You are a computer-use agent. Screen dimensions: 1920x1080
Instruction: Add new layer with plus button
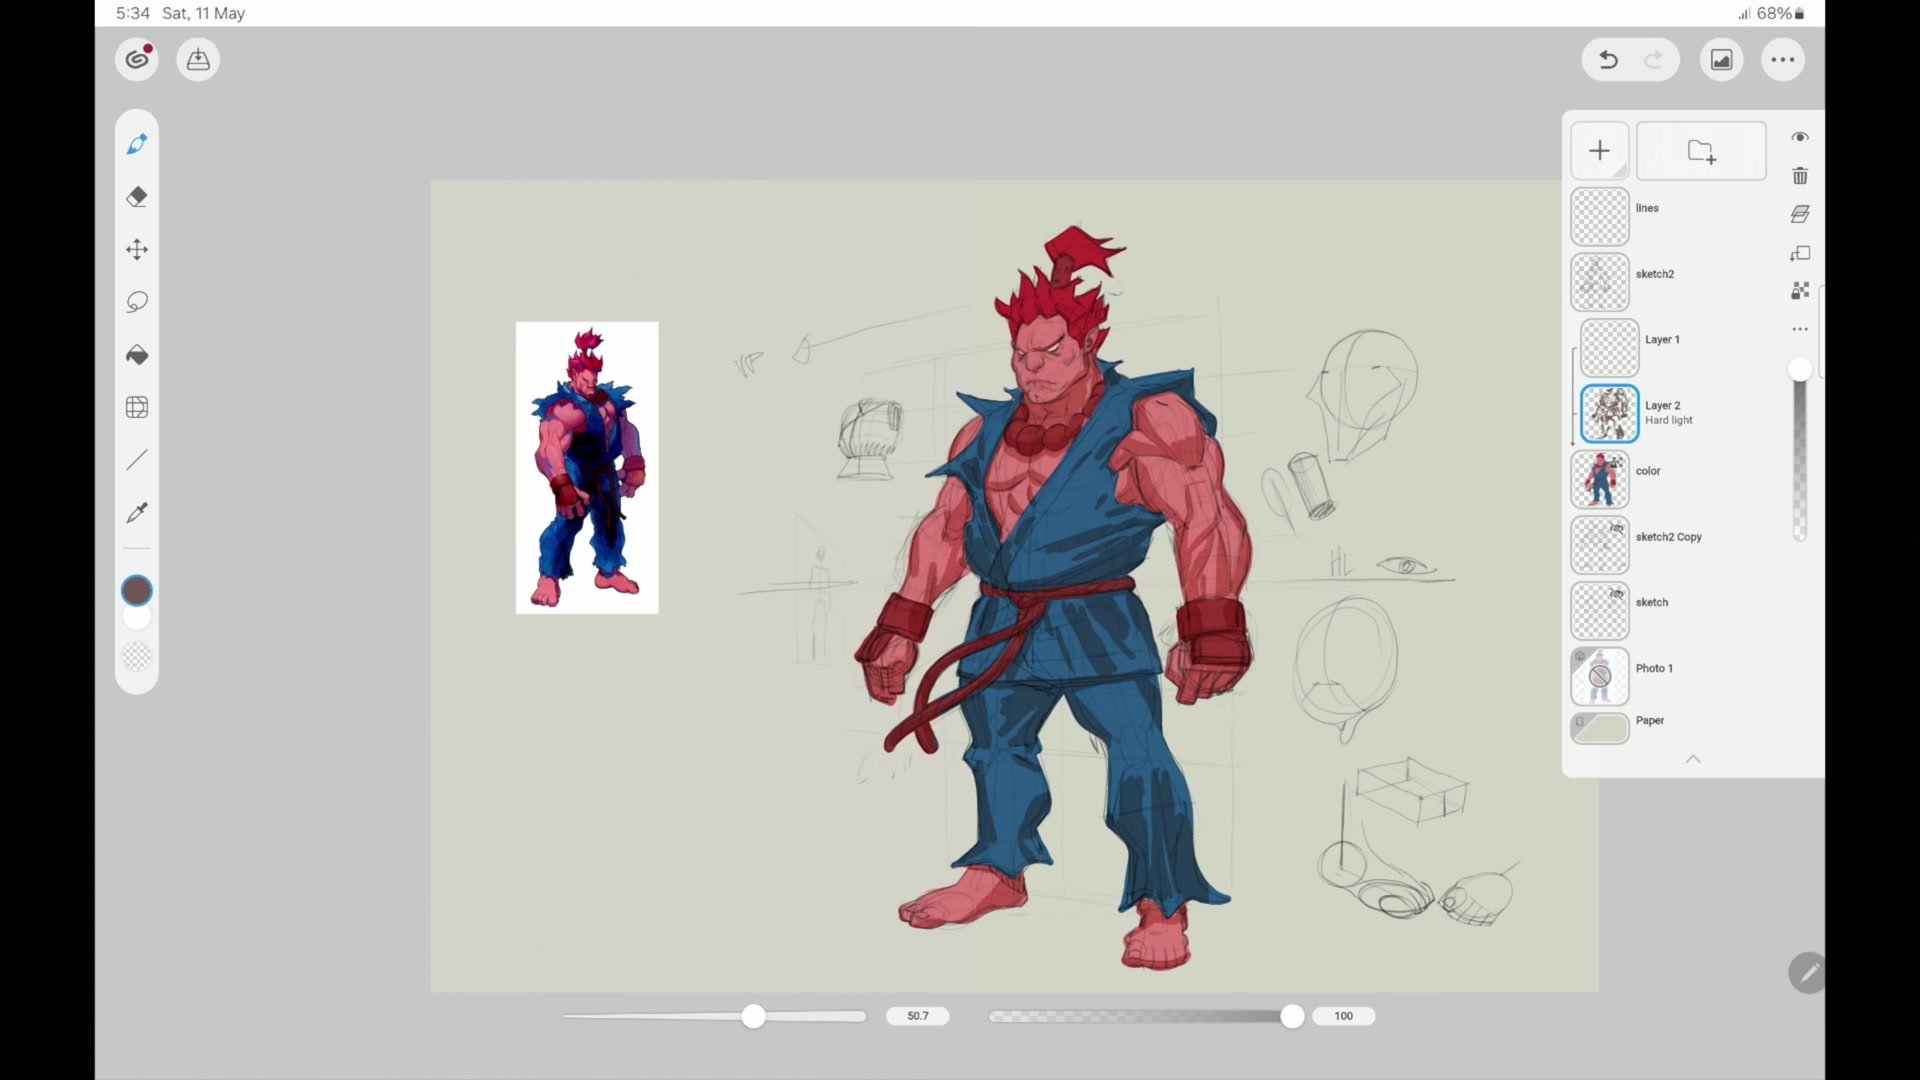click(x=1599, y=151)
